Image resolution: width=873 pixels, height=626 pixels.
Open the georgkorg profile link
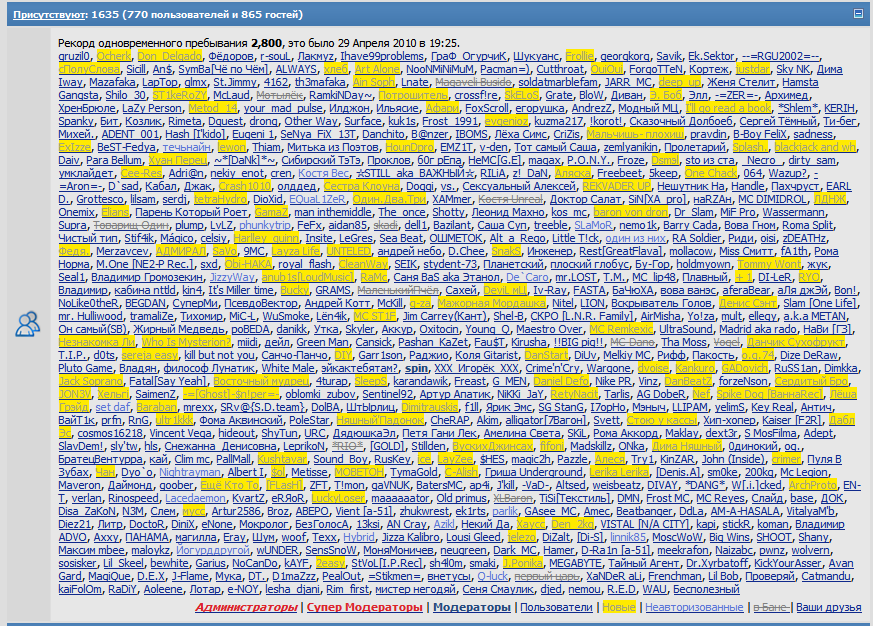[625, 56]
